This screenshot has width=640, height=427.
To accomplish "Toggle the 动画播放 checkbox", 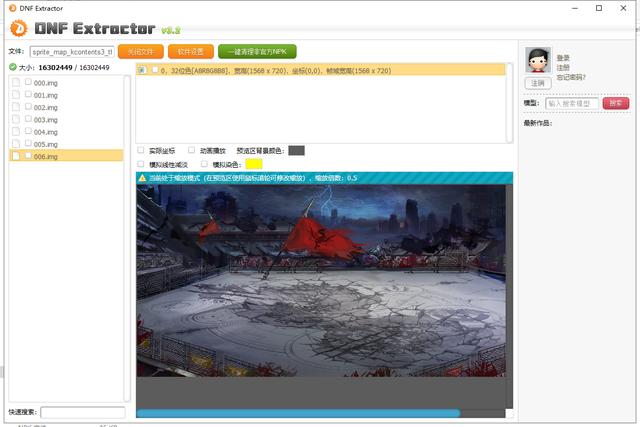I will coord(192,150).
